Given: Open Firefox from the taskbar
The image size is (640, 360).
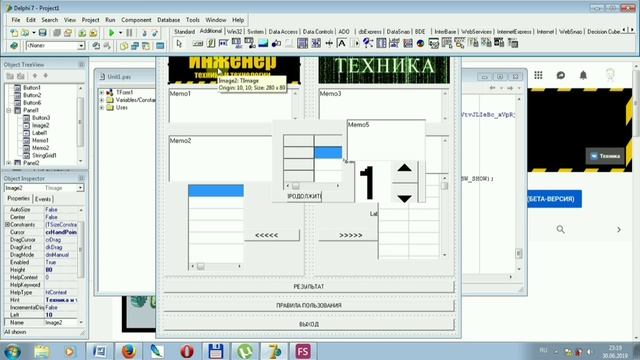Looking at the screenshot, I should [128, 351].
